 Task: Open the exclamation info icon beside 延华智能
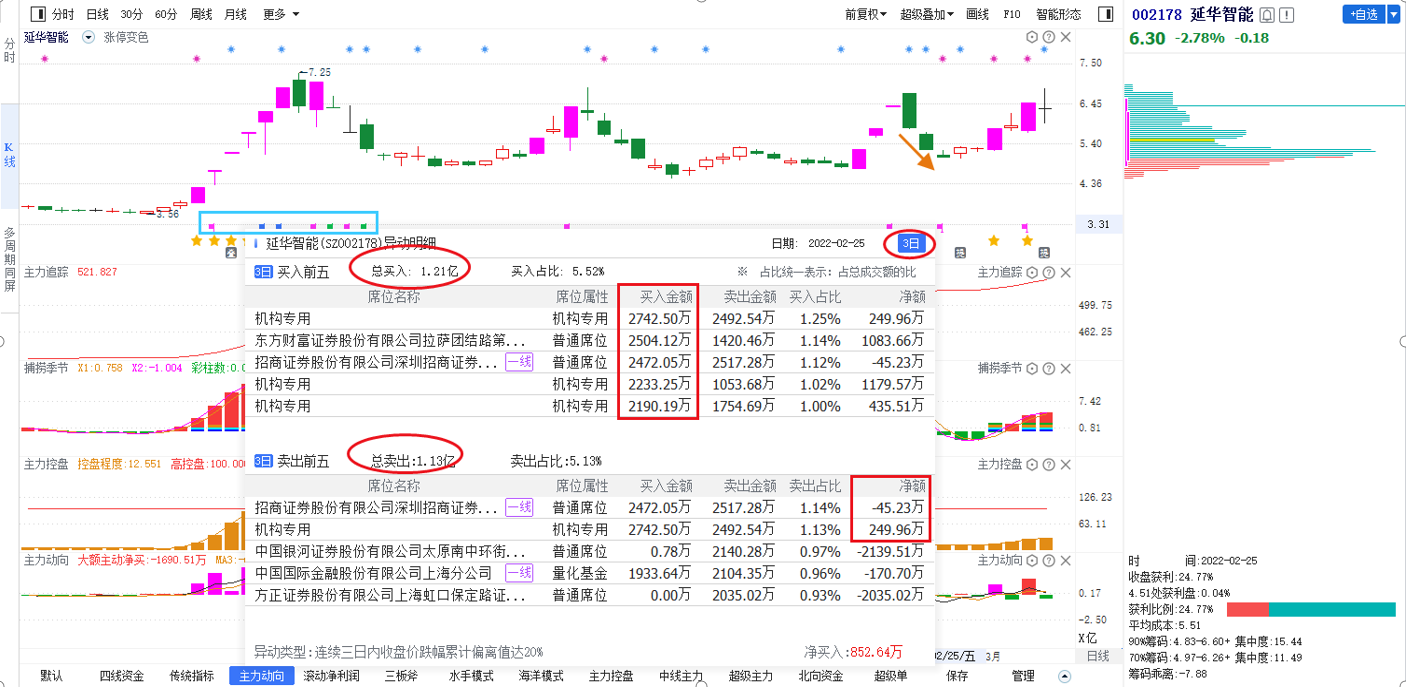[x=1286, y=15]
